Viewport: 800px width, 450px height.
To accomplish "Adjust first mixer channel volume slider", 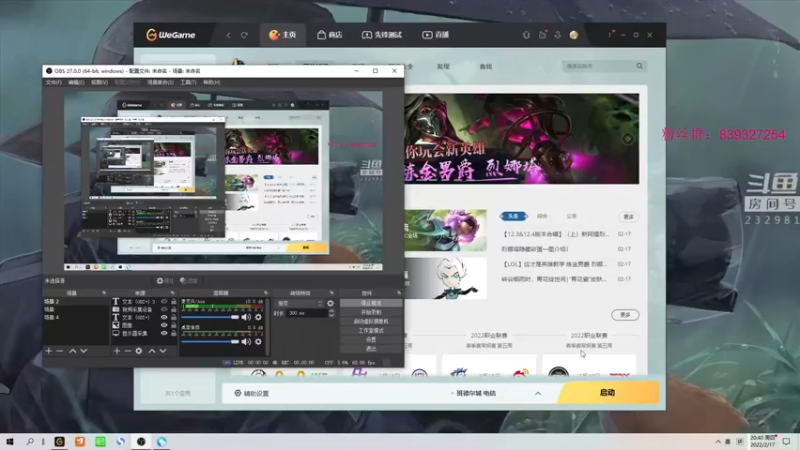I will pyautogui.click(x=210, y=317).
